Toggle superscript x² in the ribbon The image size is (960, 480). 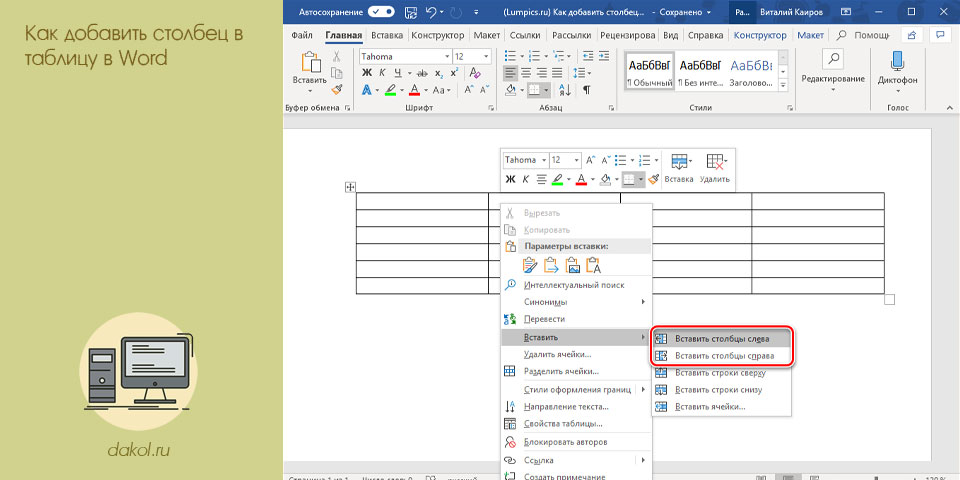(x=454, y=73)
